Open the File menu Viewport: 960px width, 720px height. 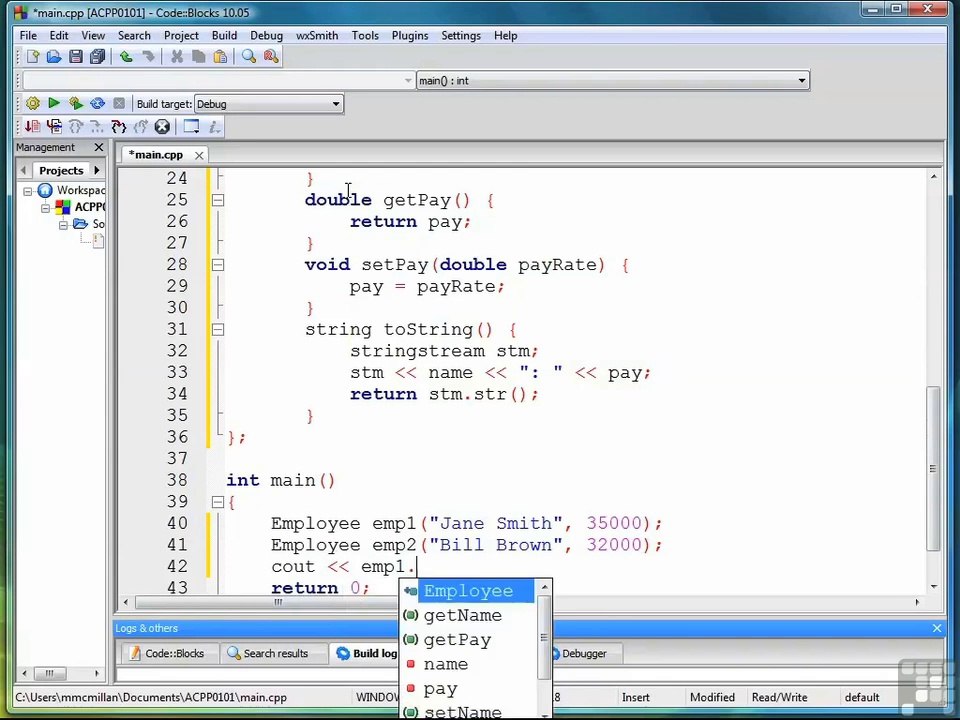[x=28, y=36]
